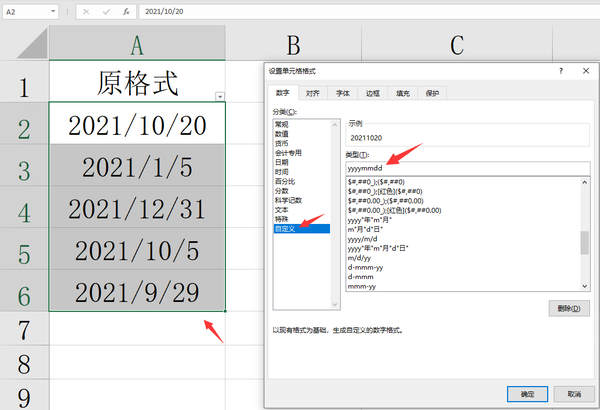This screenshot has height=410, width=600.
Task: Click the formula bar showing 2021/10/20
Action: tap(369, 11)
